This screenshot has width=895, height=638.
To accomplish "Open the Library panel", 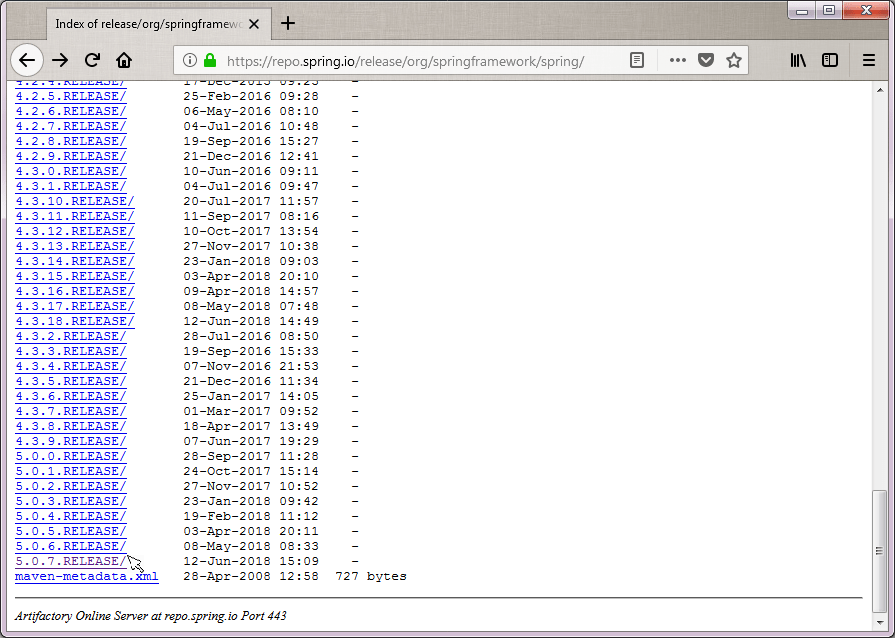I will tap(797, 60).
